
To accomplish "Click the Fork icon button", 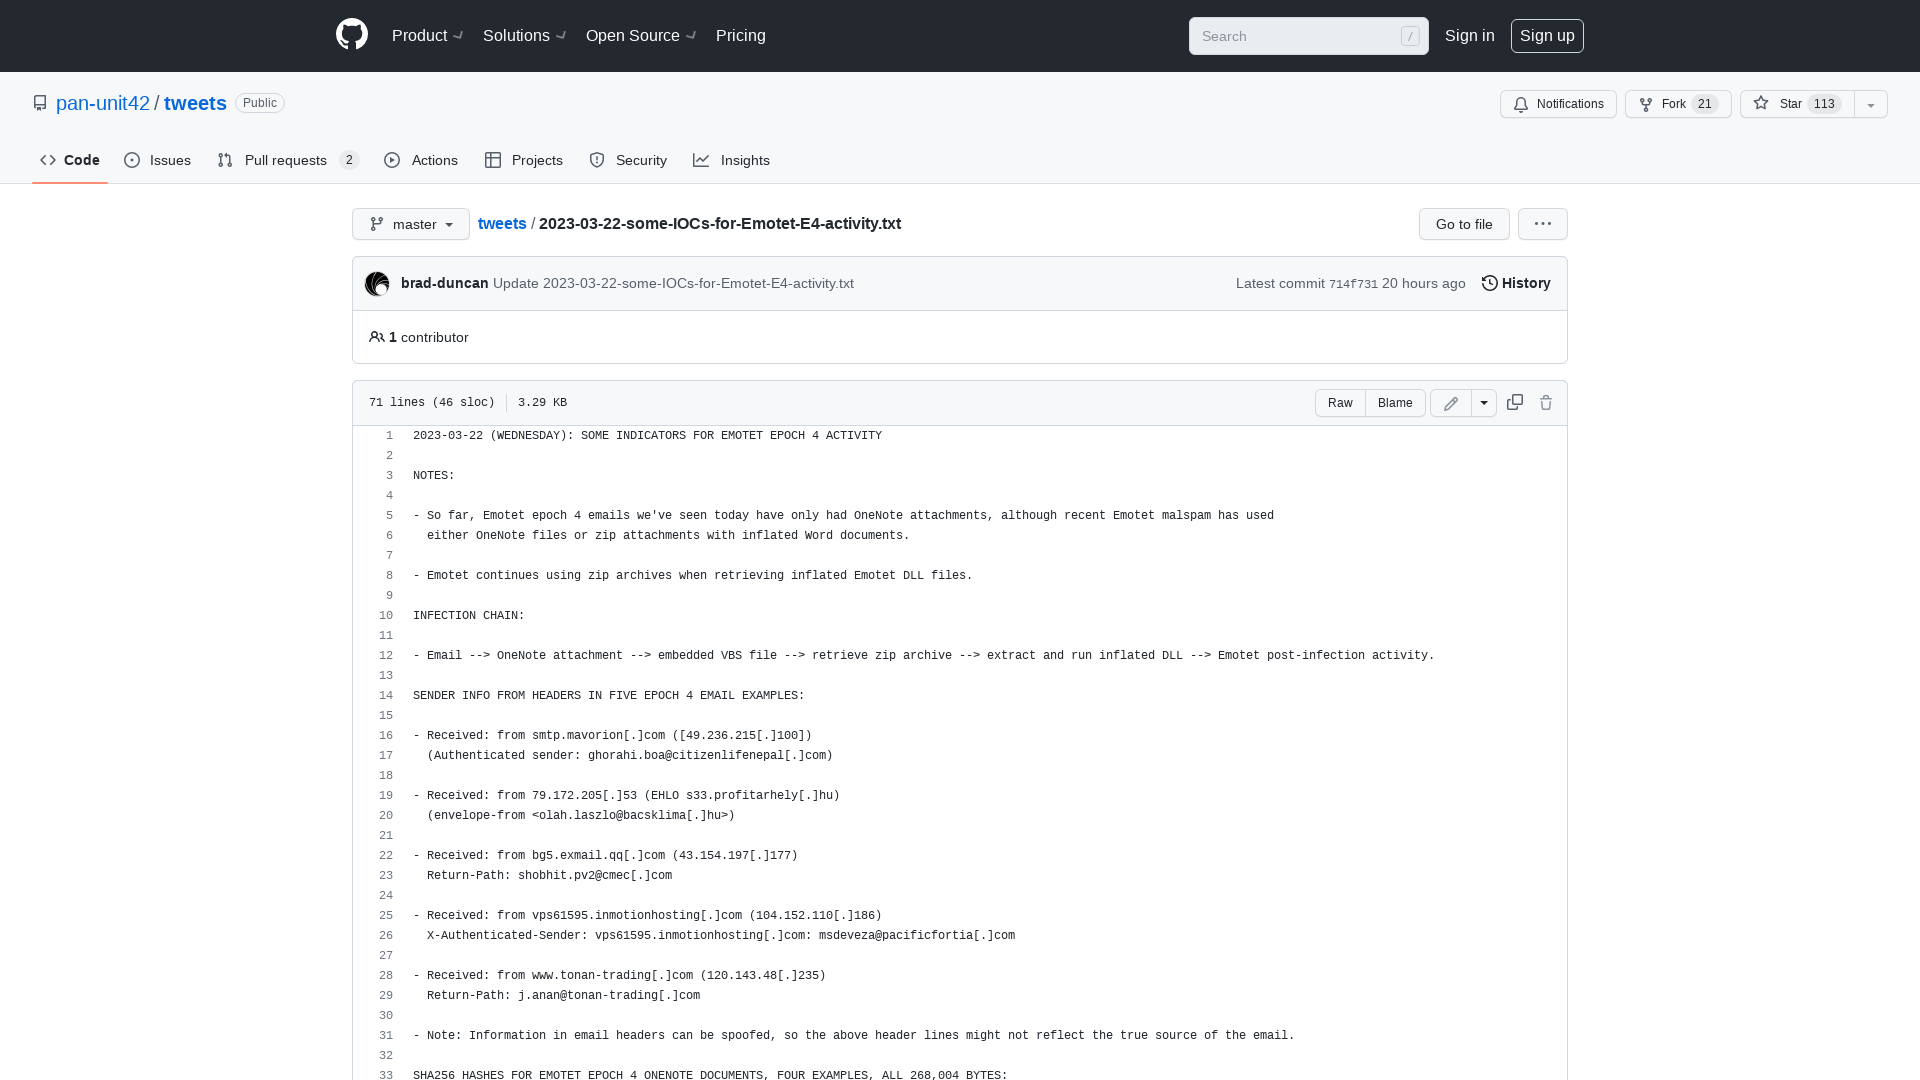I will (1646, 104).
